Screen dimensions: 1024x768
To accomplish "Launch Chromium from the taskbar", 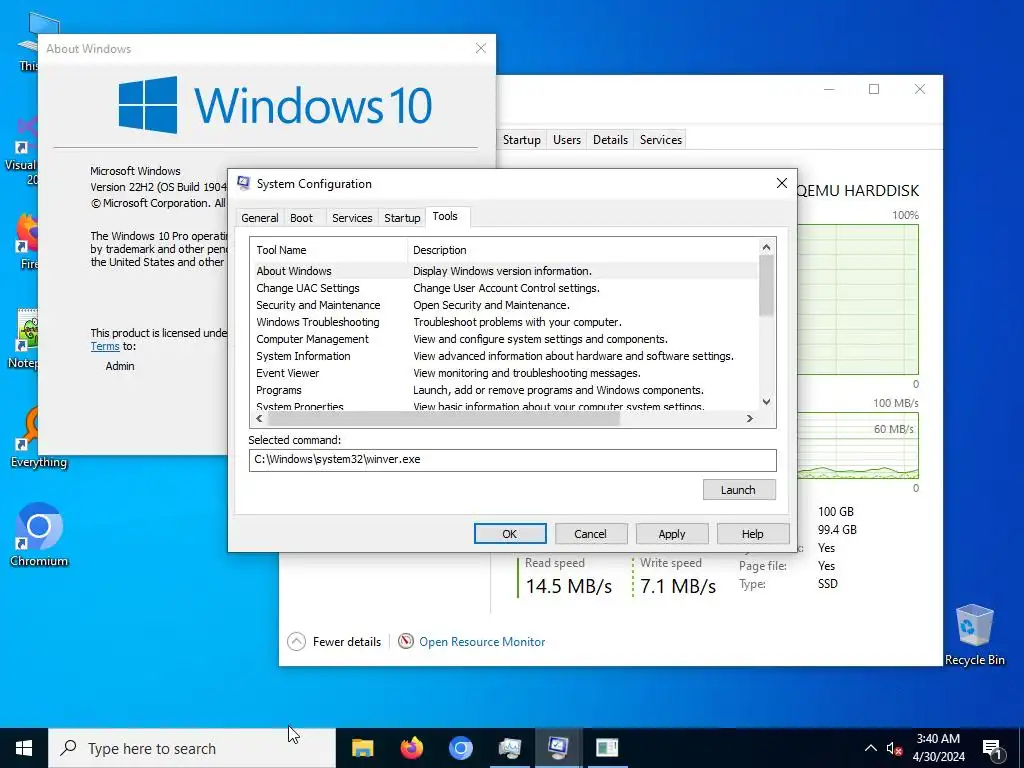I will [x=460, y=748].
